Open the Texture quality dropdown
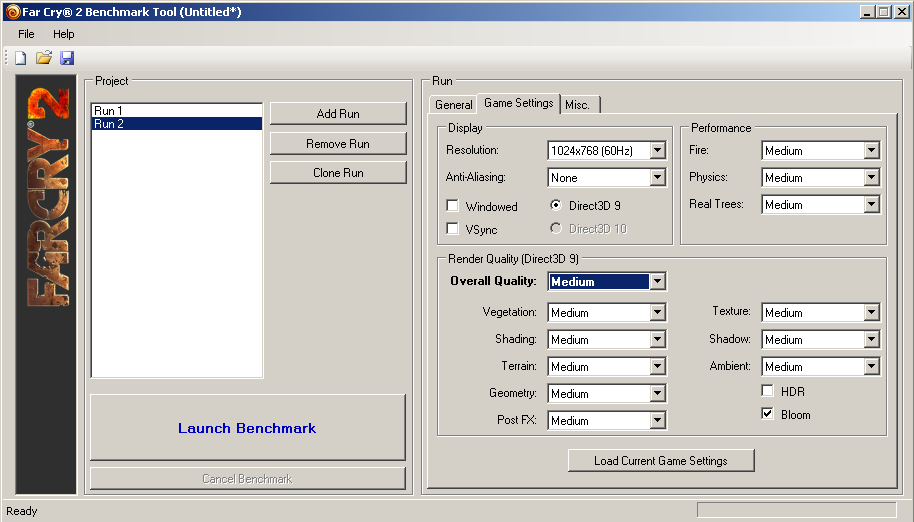 [821, 312]
